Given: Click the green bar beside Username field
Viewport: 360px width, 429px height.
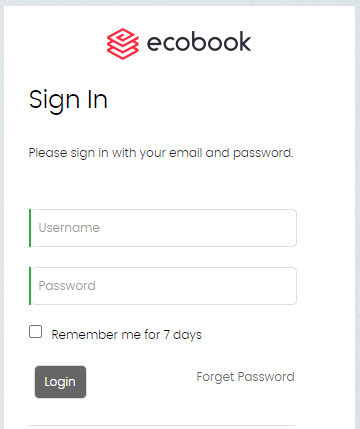Looking at the screenshot, I should click(30, 228).
